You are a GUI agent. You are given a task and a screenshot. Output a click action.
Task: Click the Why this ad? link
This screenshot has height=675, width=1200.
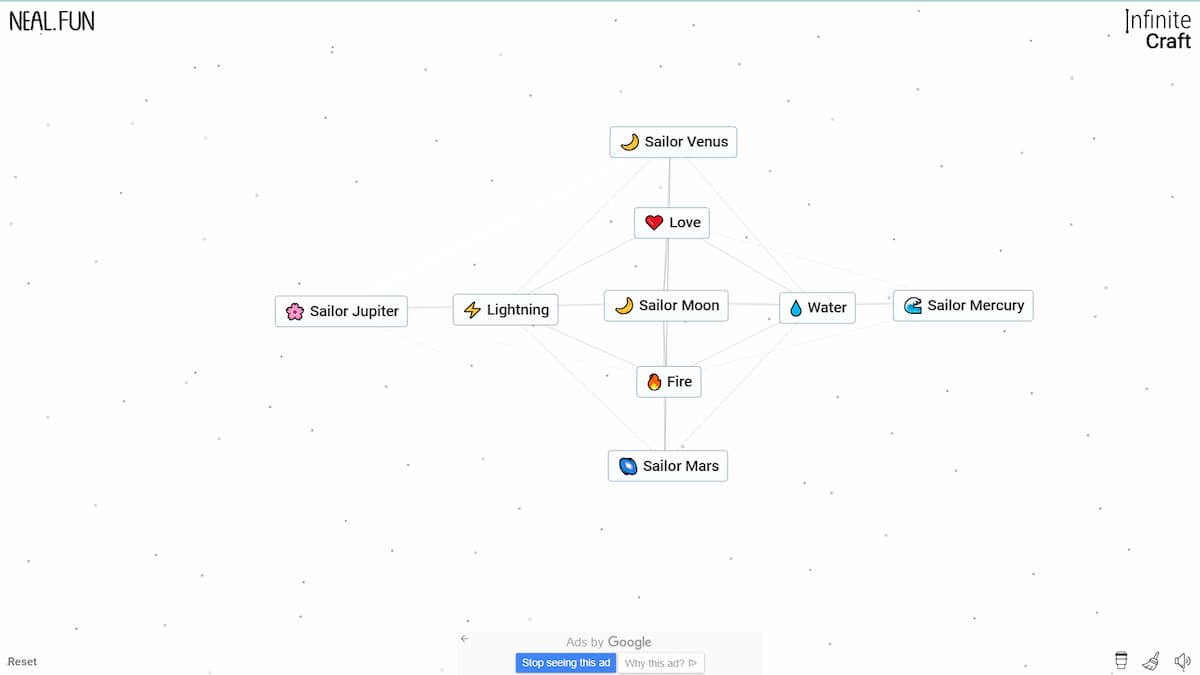[x=661, y=663]
